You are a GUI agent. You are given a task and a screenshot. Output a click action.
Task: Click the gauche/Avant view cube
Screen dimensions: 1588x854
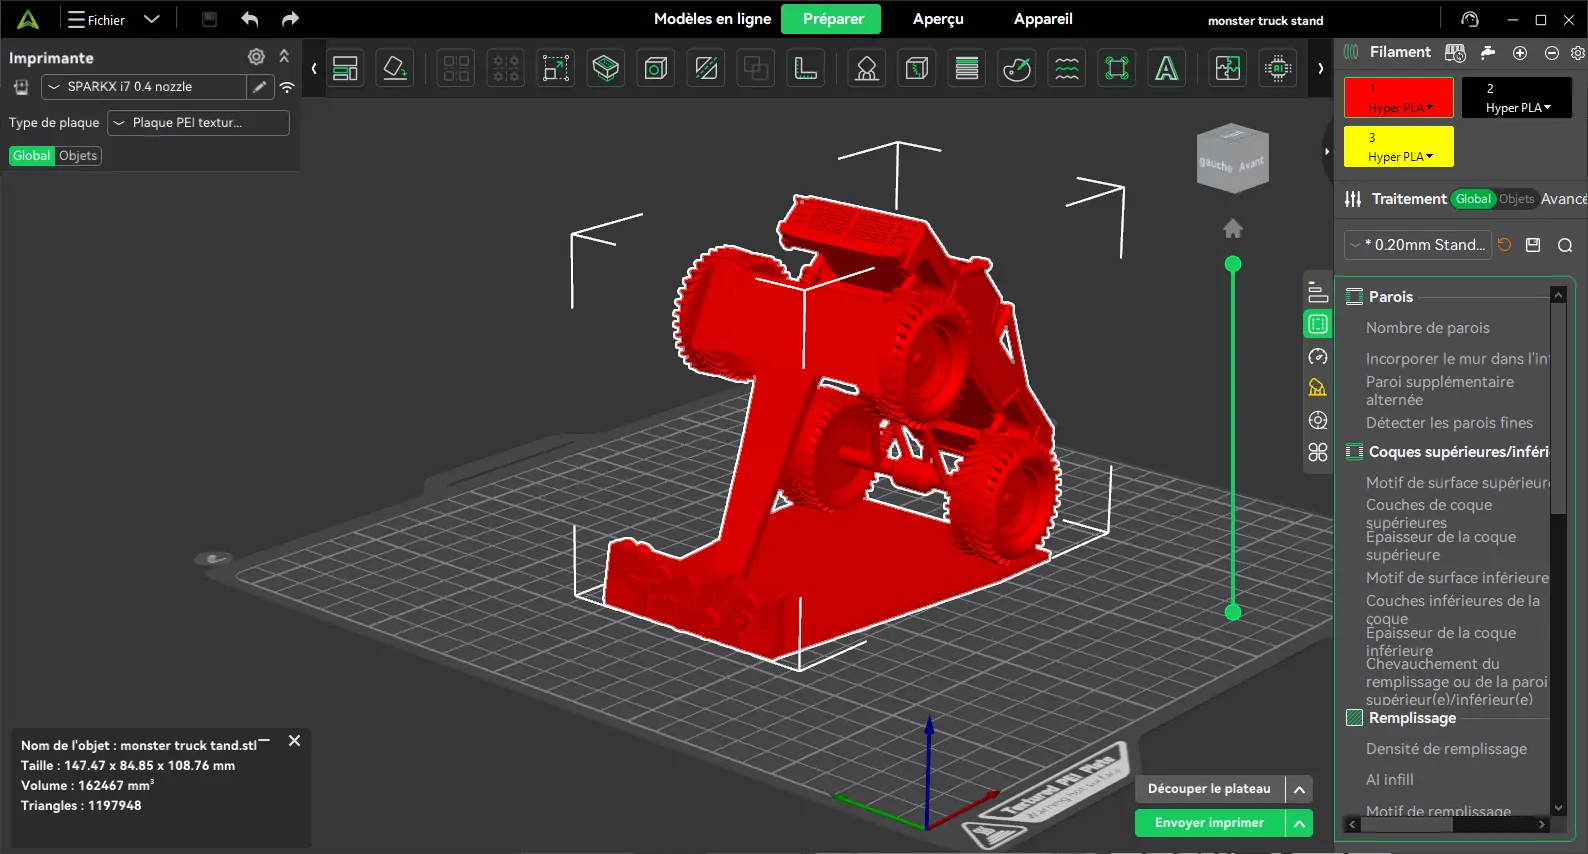(x=1232, y=158)
